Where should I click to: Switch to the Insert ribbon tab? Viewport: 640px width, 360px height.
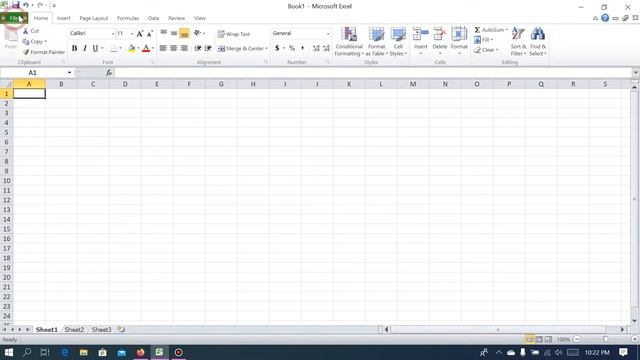pyautogui.click(x=63, y=18)
